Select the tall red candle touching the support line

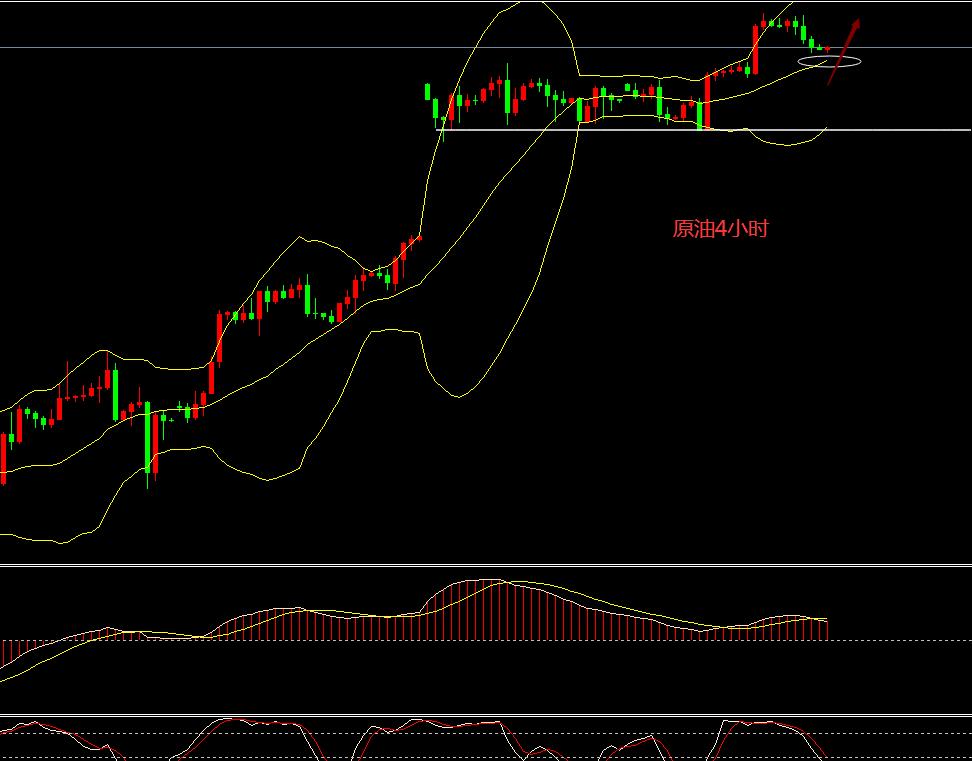coord(707,102)
